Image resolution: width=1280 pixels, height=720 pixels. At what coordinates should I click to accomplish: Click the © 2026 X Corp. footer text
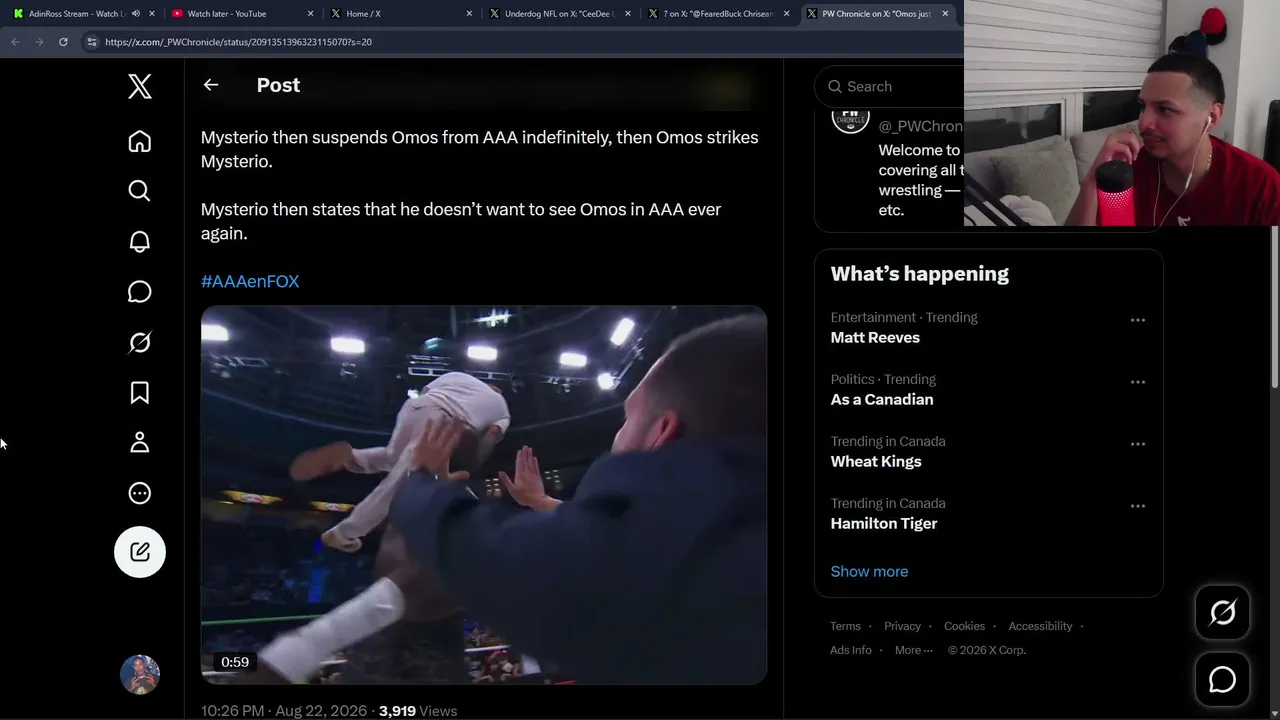(987, 650)
